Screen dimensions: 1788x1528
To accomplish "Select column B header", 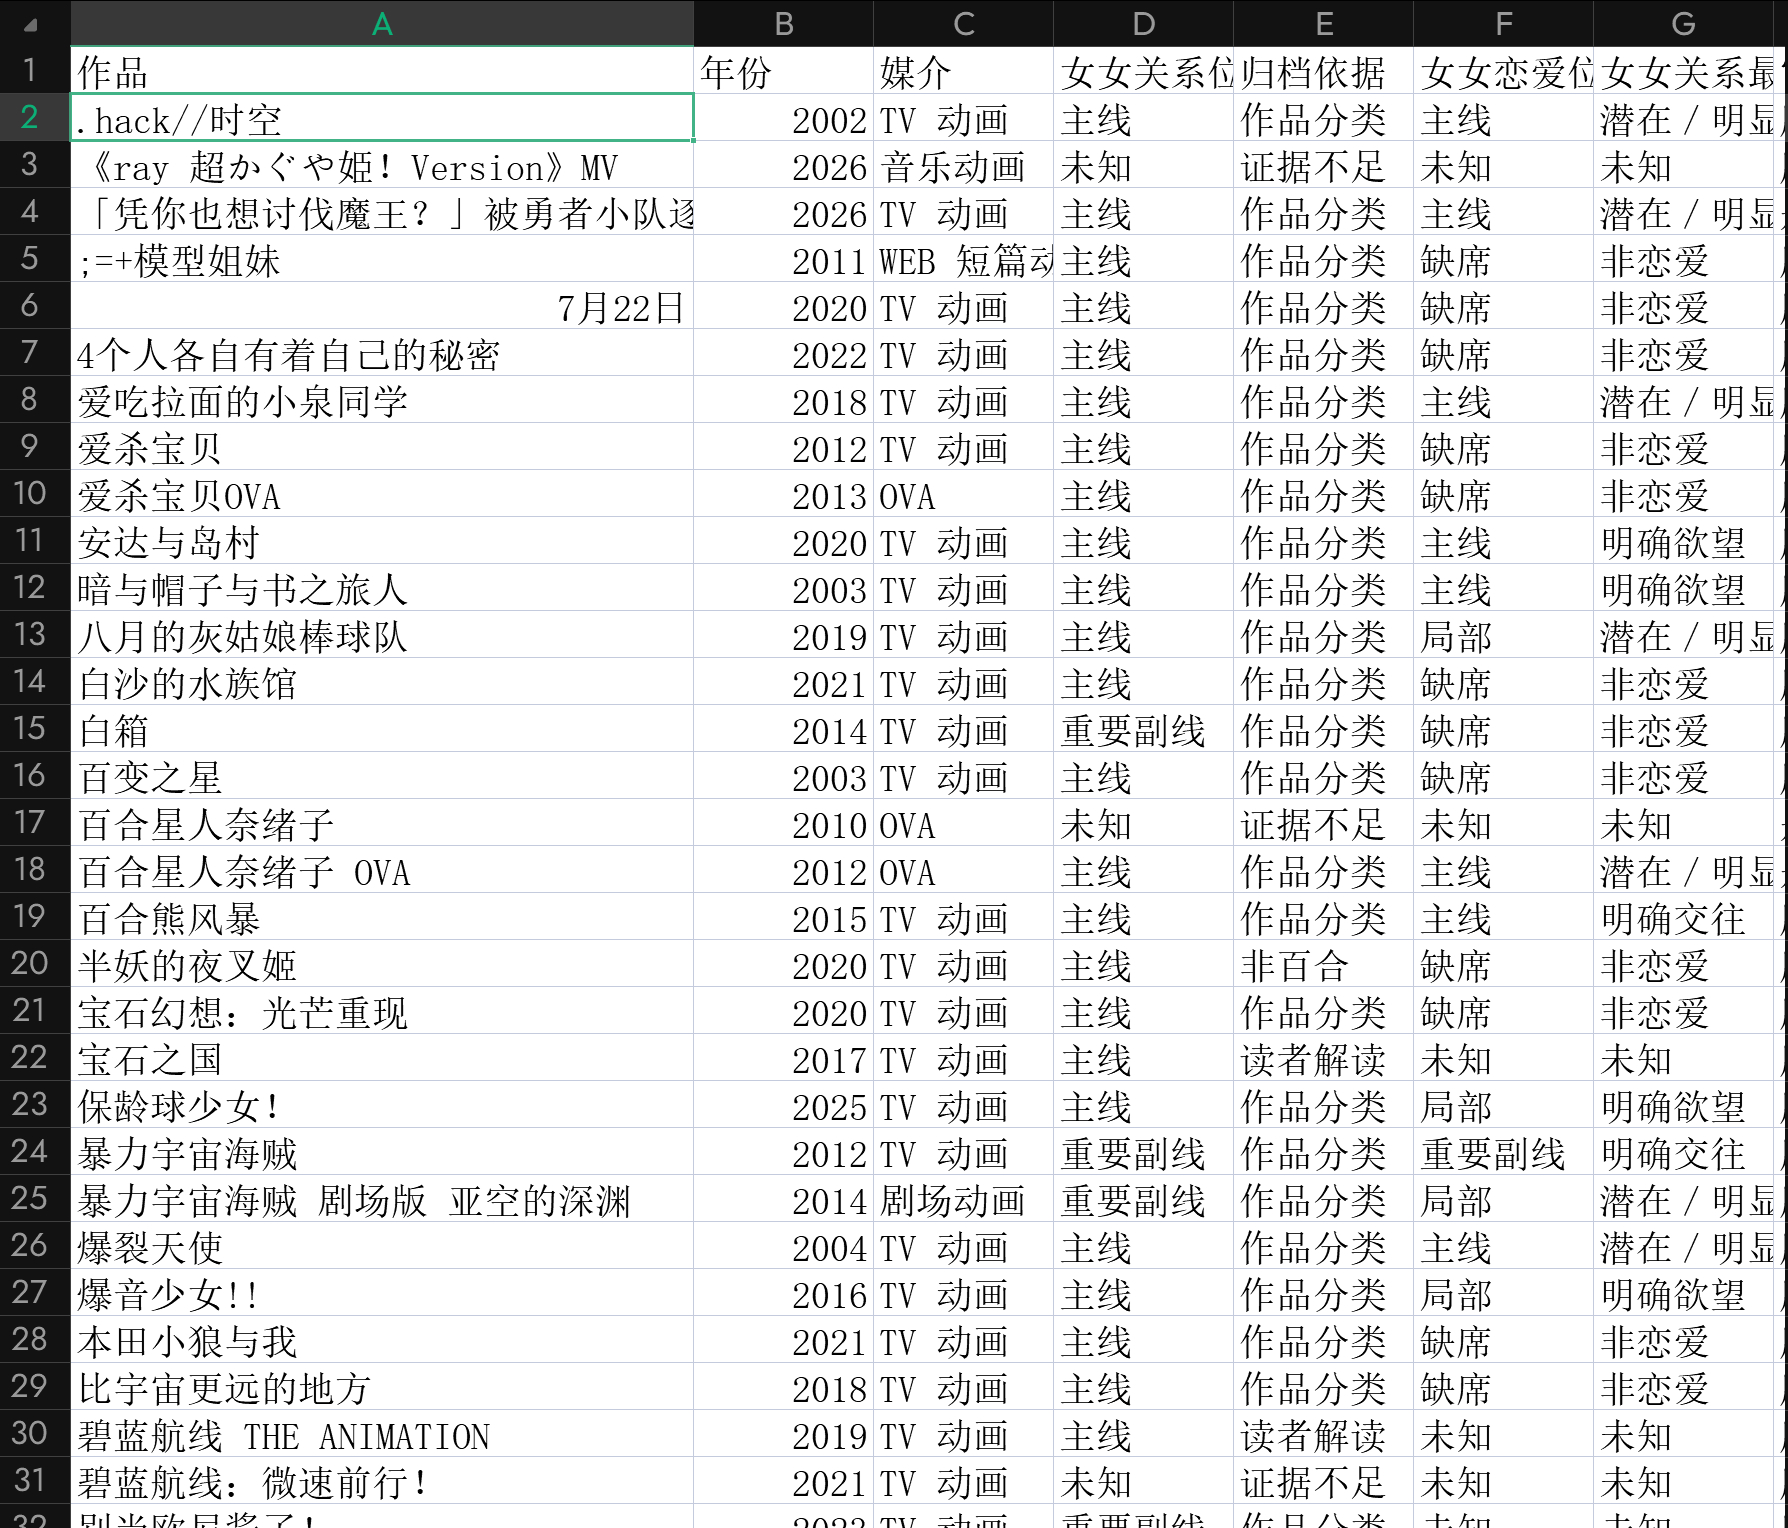I will coord(783,23).
